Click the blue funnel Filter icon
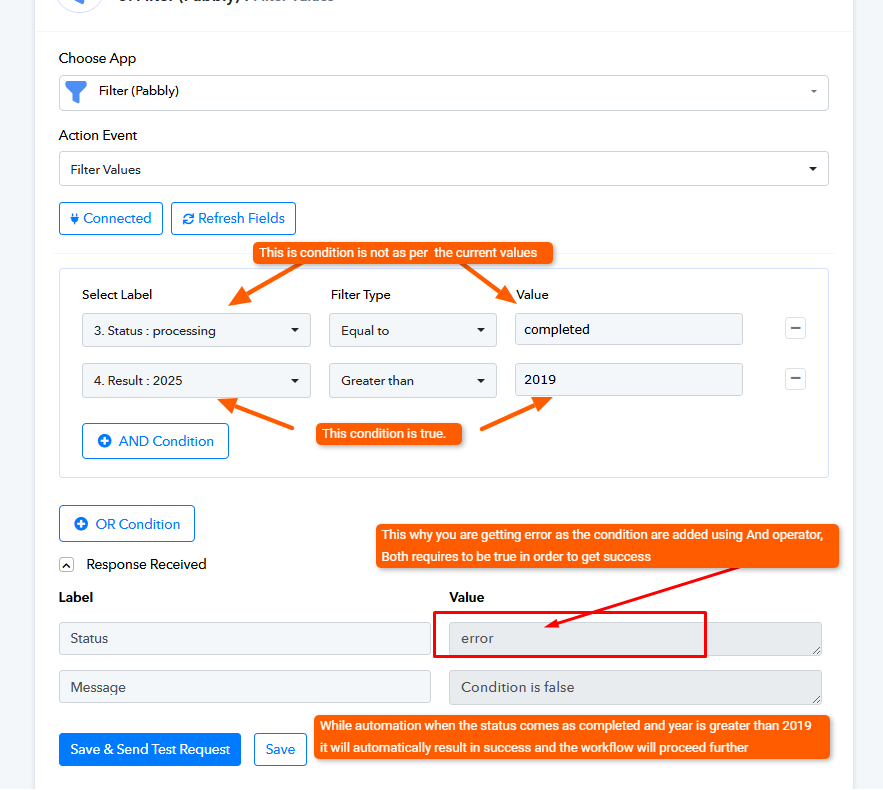Image resolution: width=883 pixels, height=790 pixels. point(76,92)
